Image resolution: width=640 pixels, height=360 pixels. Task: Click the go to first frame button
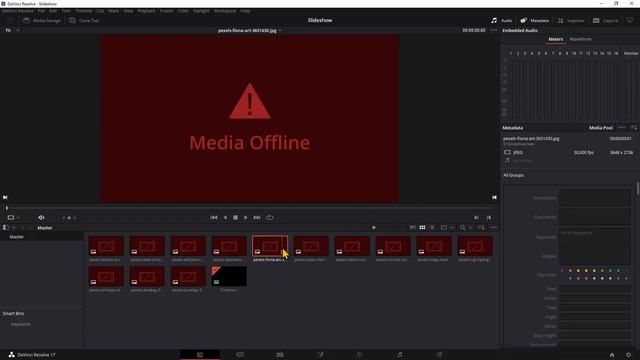(214, 218)
